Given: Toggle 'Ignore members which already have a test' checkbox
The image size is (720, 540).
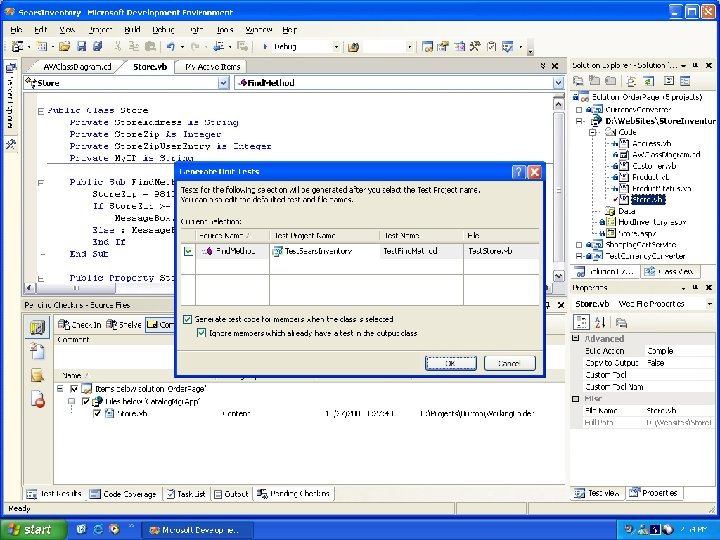Looking at the screenshot, I should click(201, 333).
